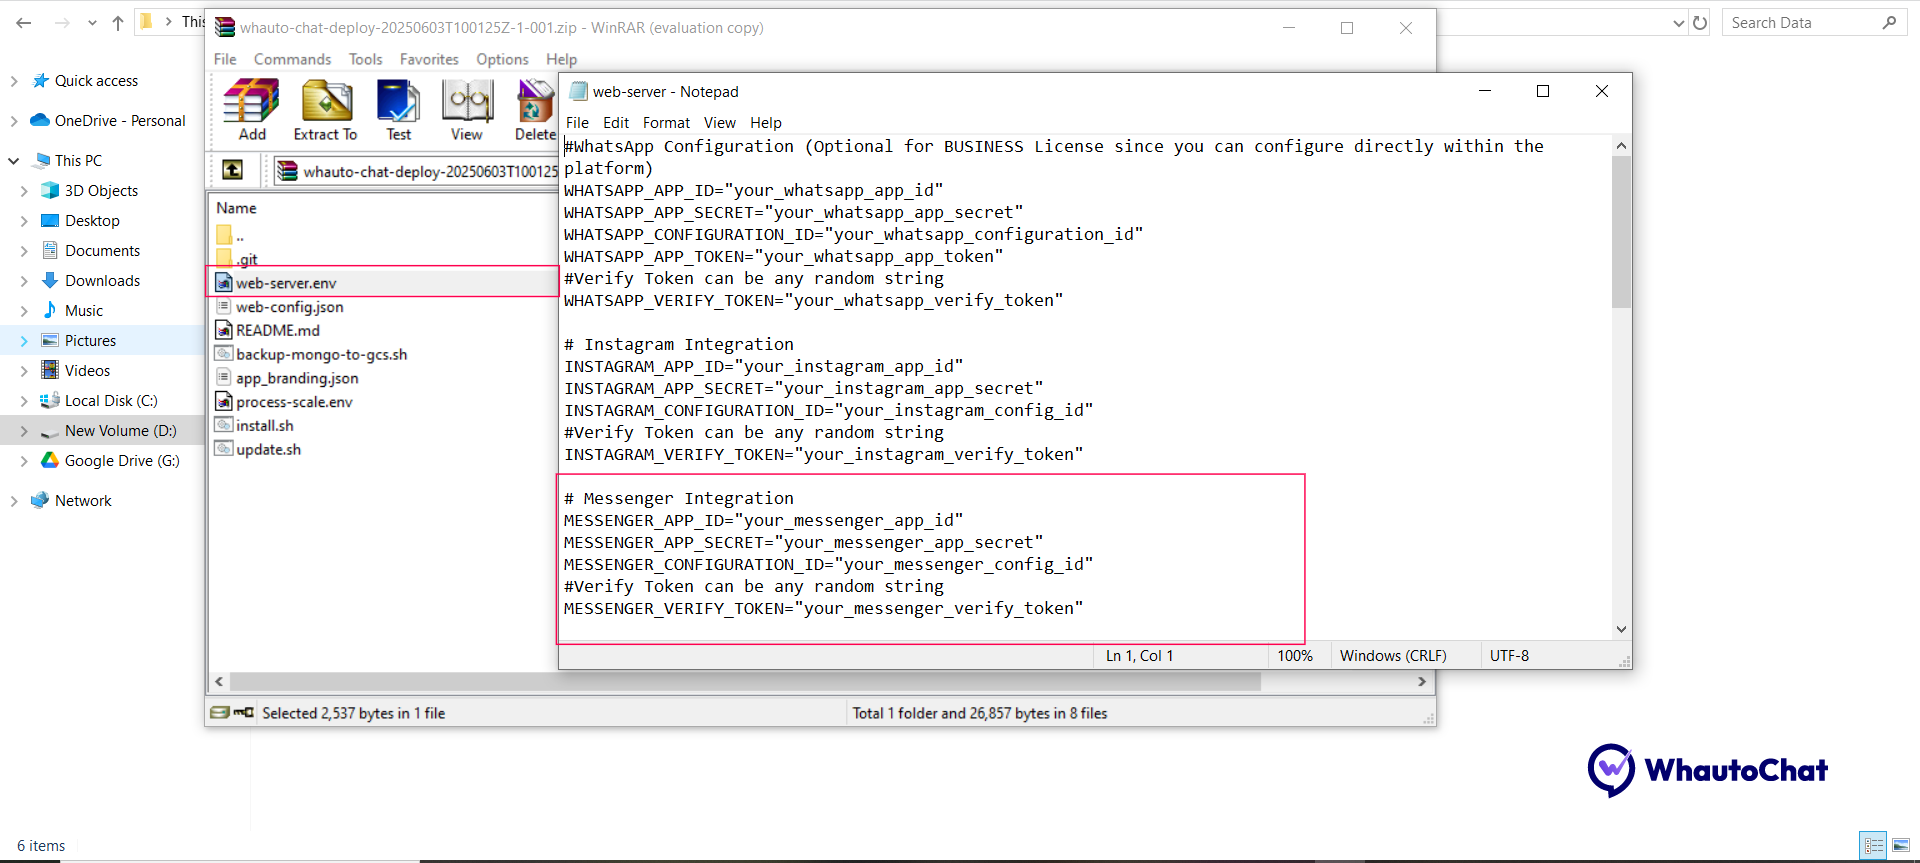Switch Explorer to large icons view
The width and height of the screenshot is (1920, 863).
coord(1901,846)
